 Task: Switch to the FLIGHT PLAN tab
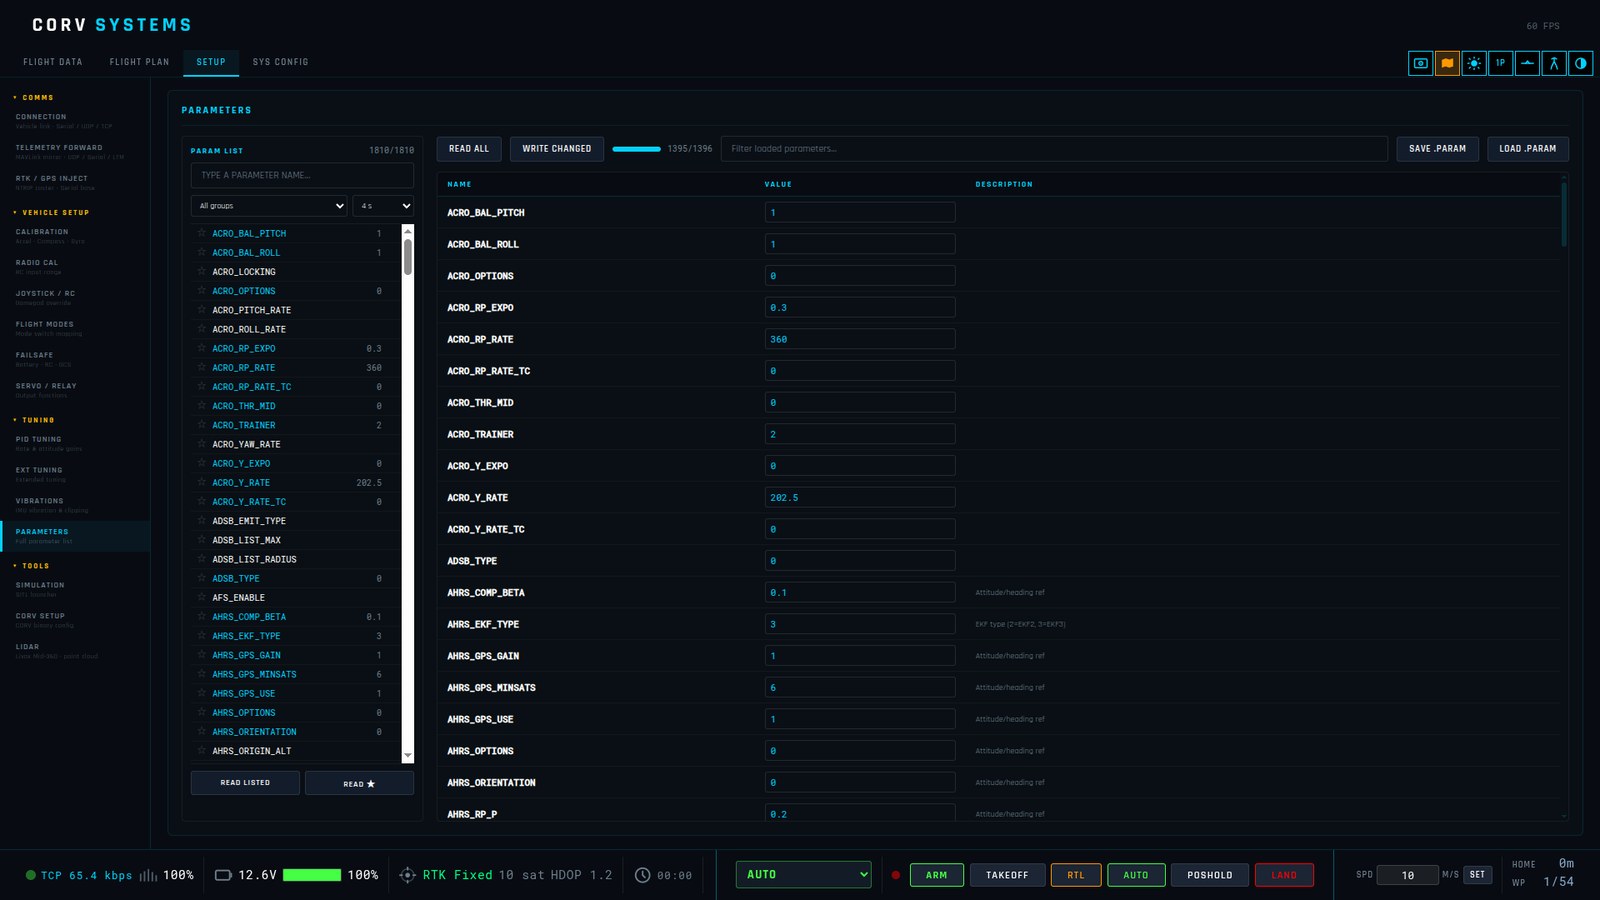tap(139, 62)
